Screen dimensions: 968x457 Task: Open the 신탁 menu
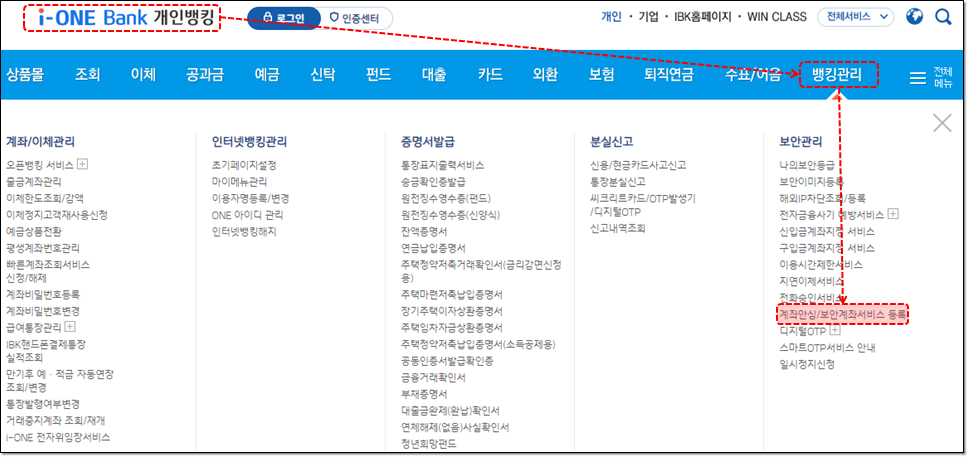(323, 75)
